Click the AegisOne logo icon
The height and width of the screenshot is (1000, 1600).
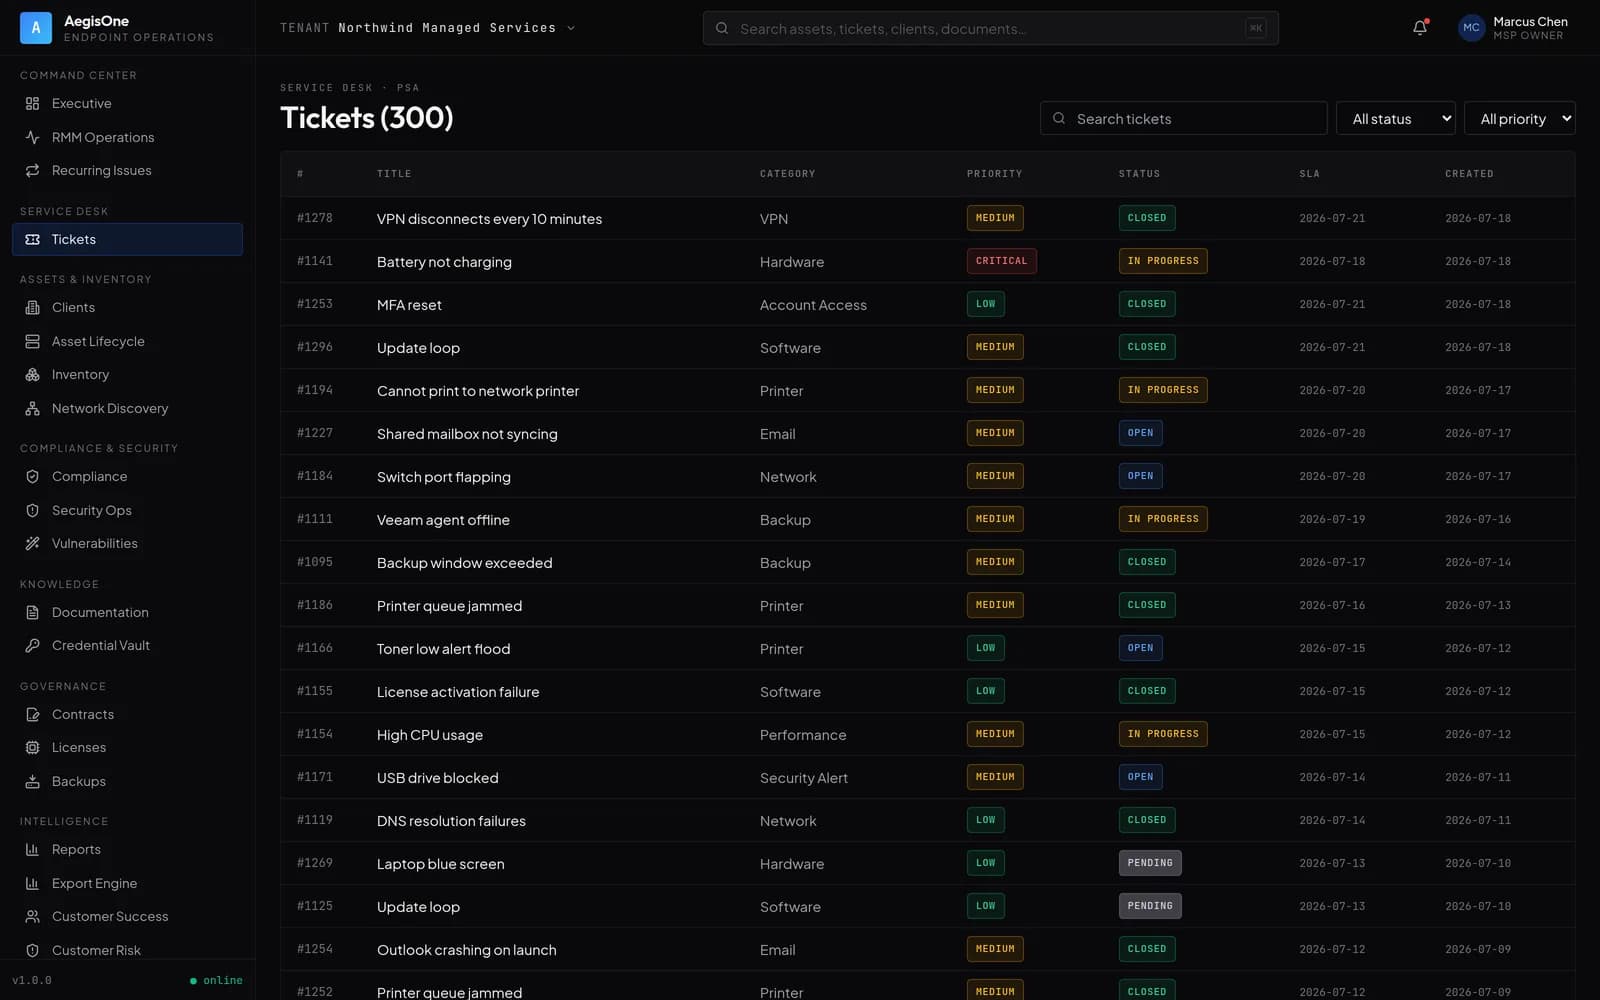[36, 28]
